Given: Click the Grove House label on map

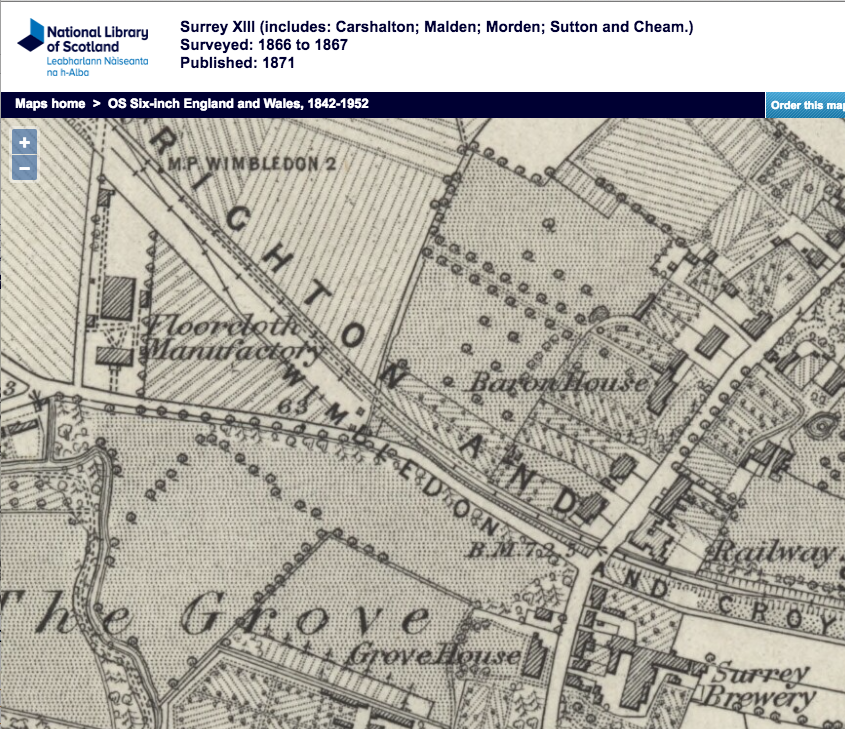Looking at the screenshot, I should tap(432, 656).
